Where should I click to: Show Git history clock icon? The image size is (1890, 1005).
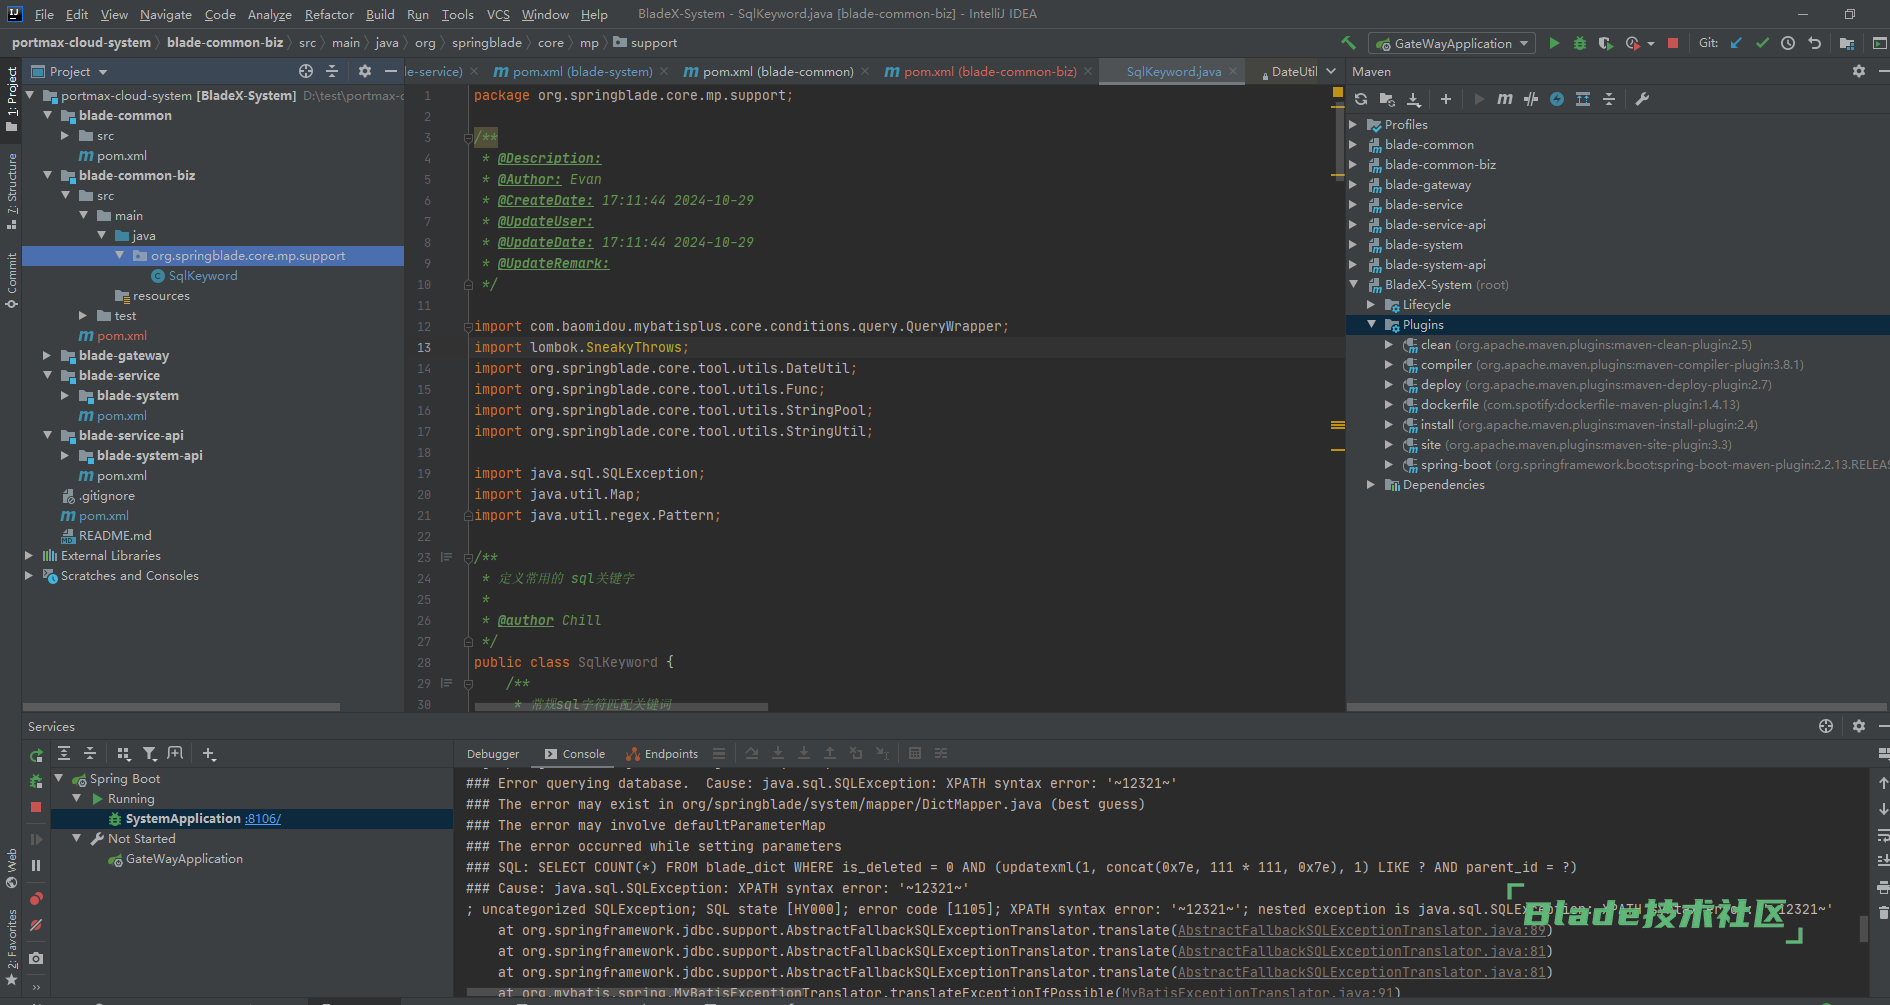pos(1788,43)
